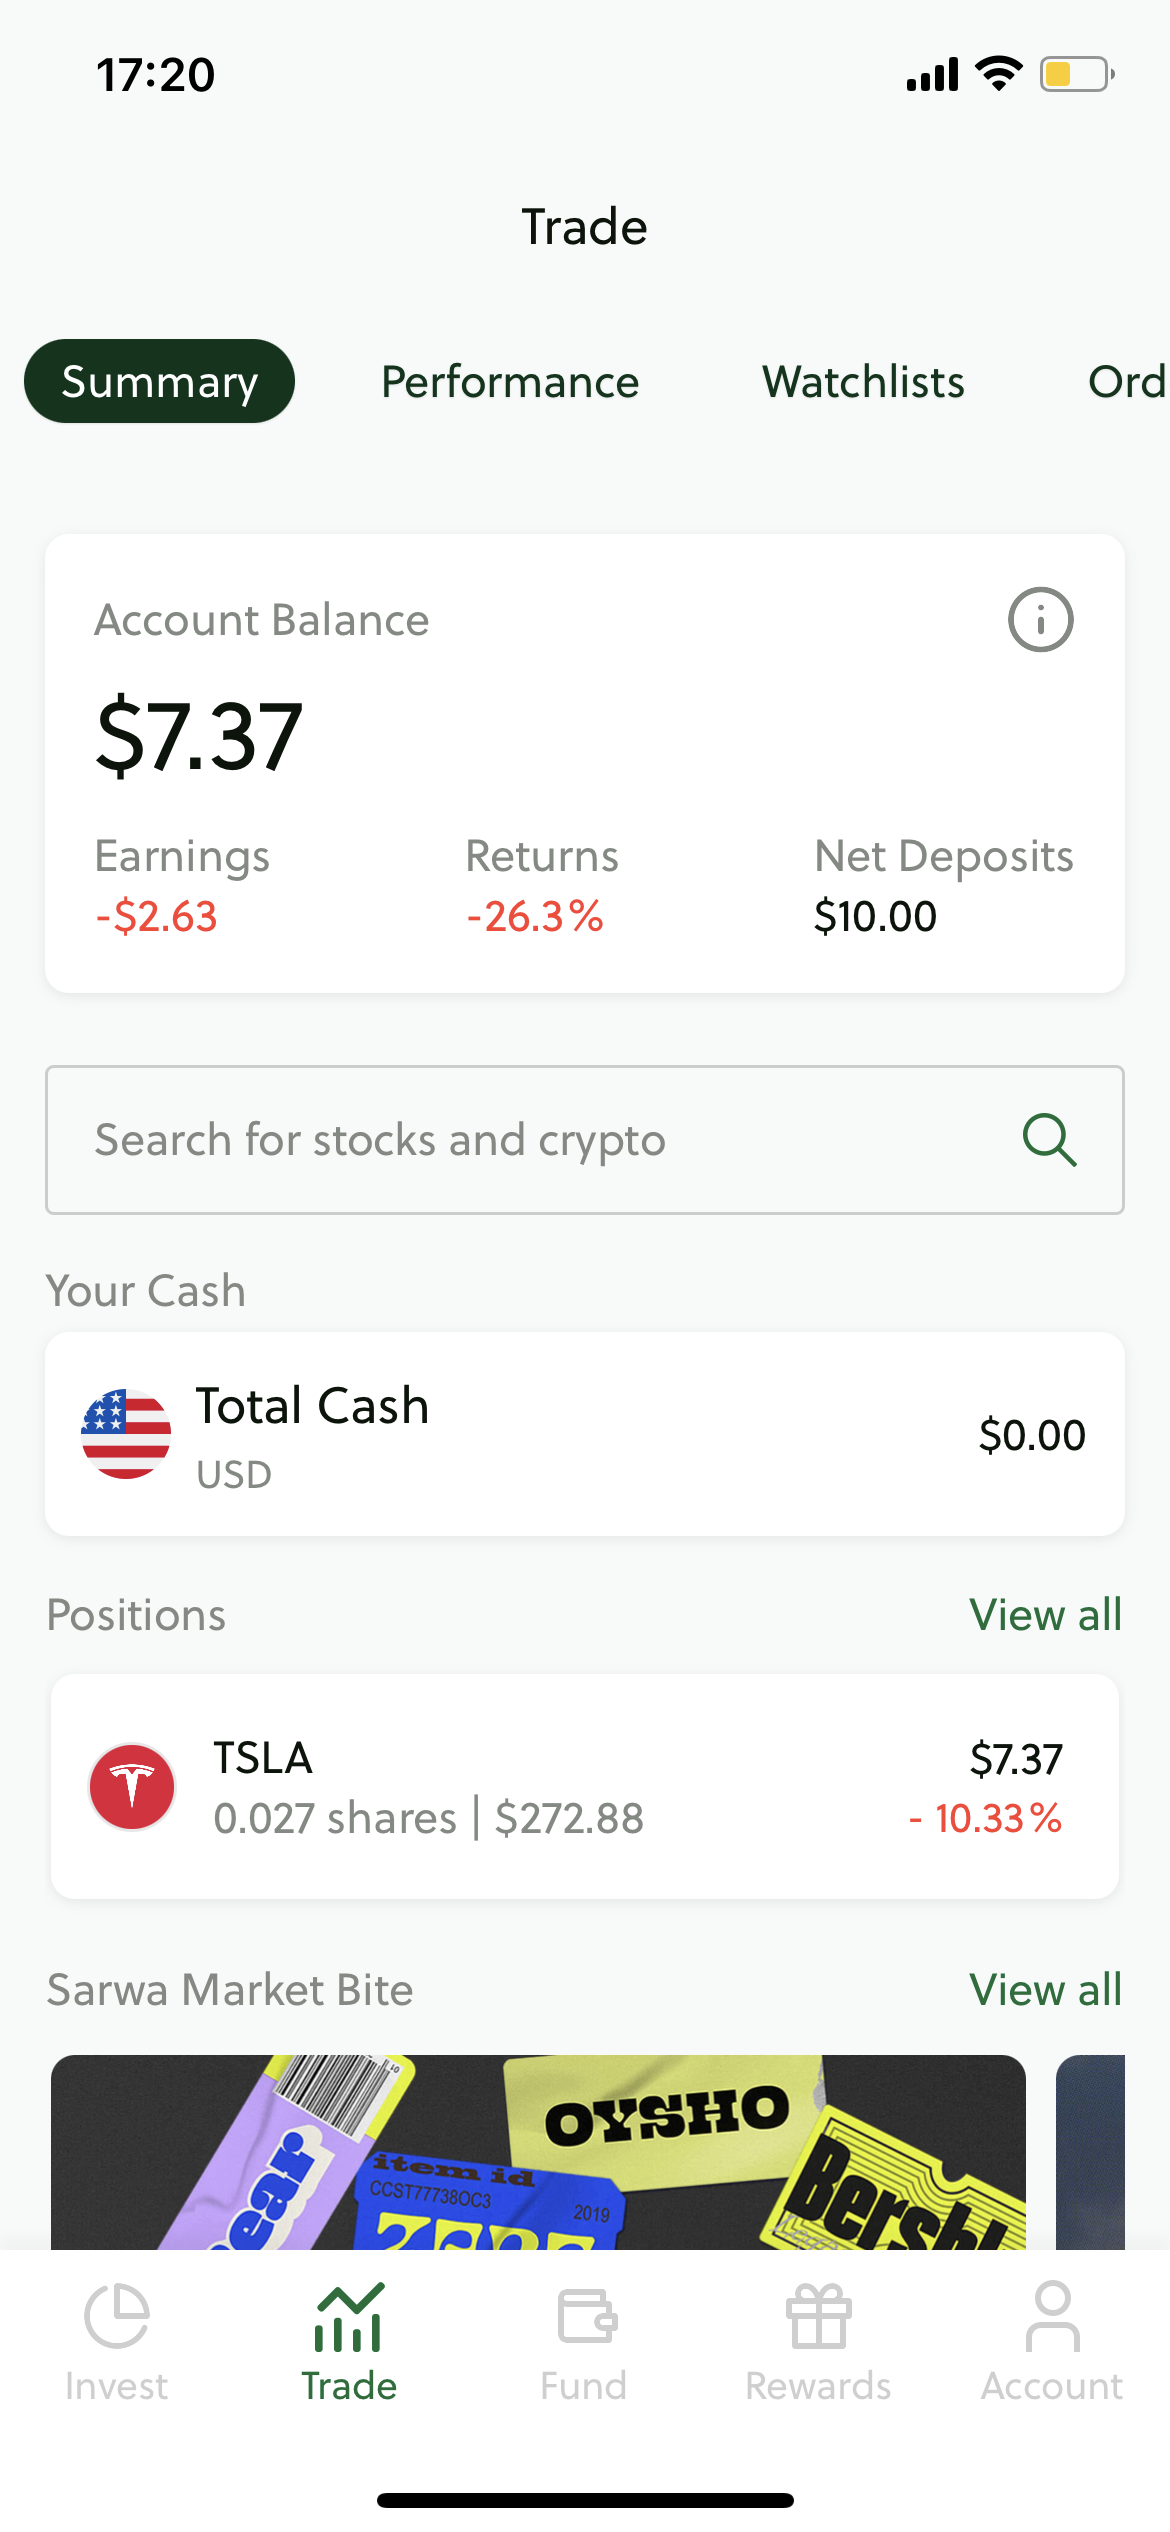
Task: View all Positions
Action: [x=1046, y=1615]
